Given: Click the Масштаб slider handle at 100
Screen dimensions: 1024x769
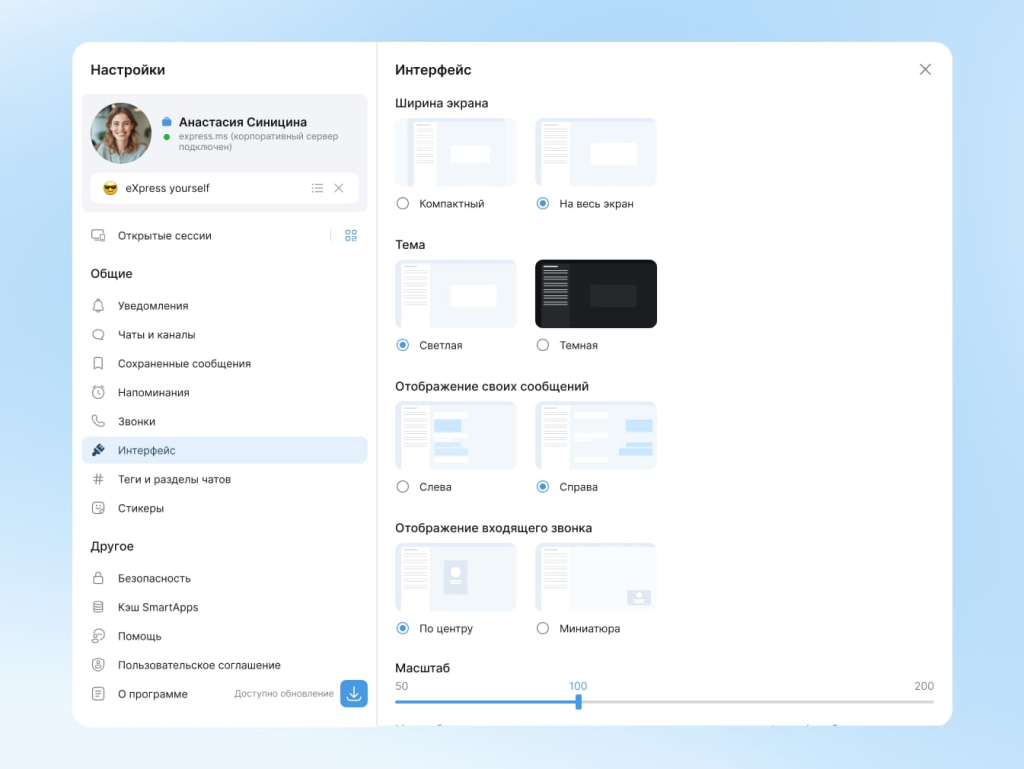Looking at the screenshot, I should [578, 702].
